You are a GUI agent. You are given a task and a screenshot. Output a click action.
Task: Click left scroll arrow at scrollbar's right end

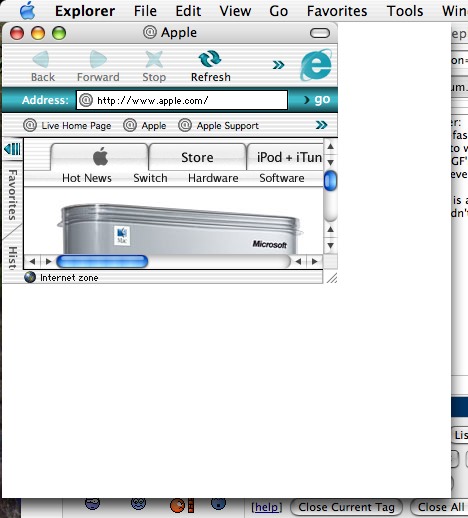pyautogui.click(x=298, y=262)
